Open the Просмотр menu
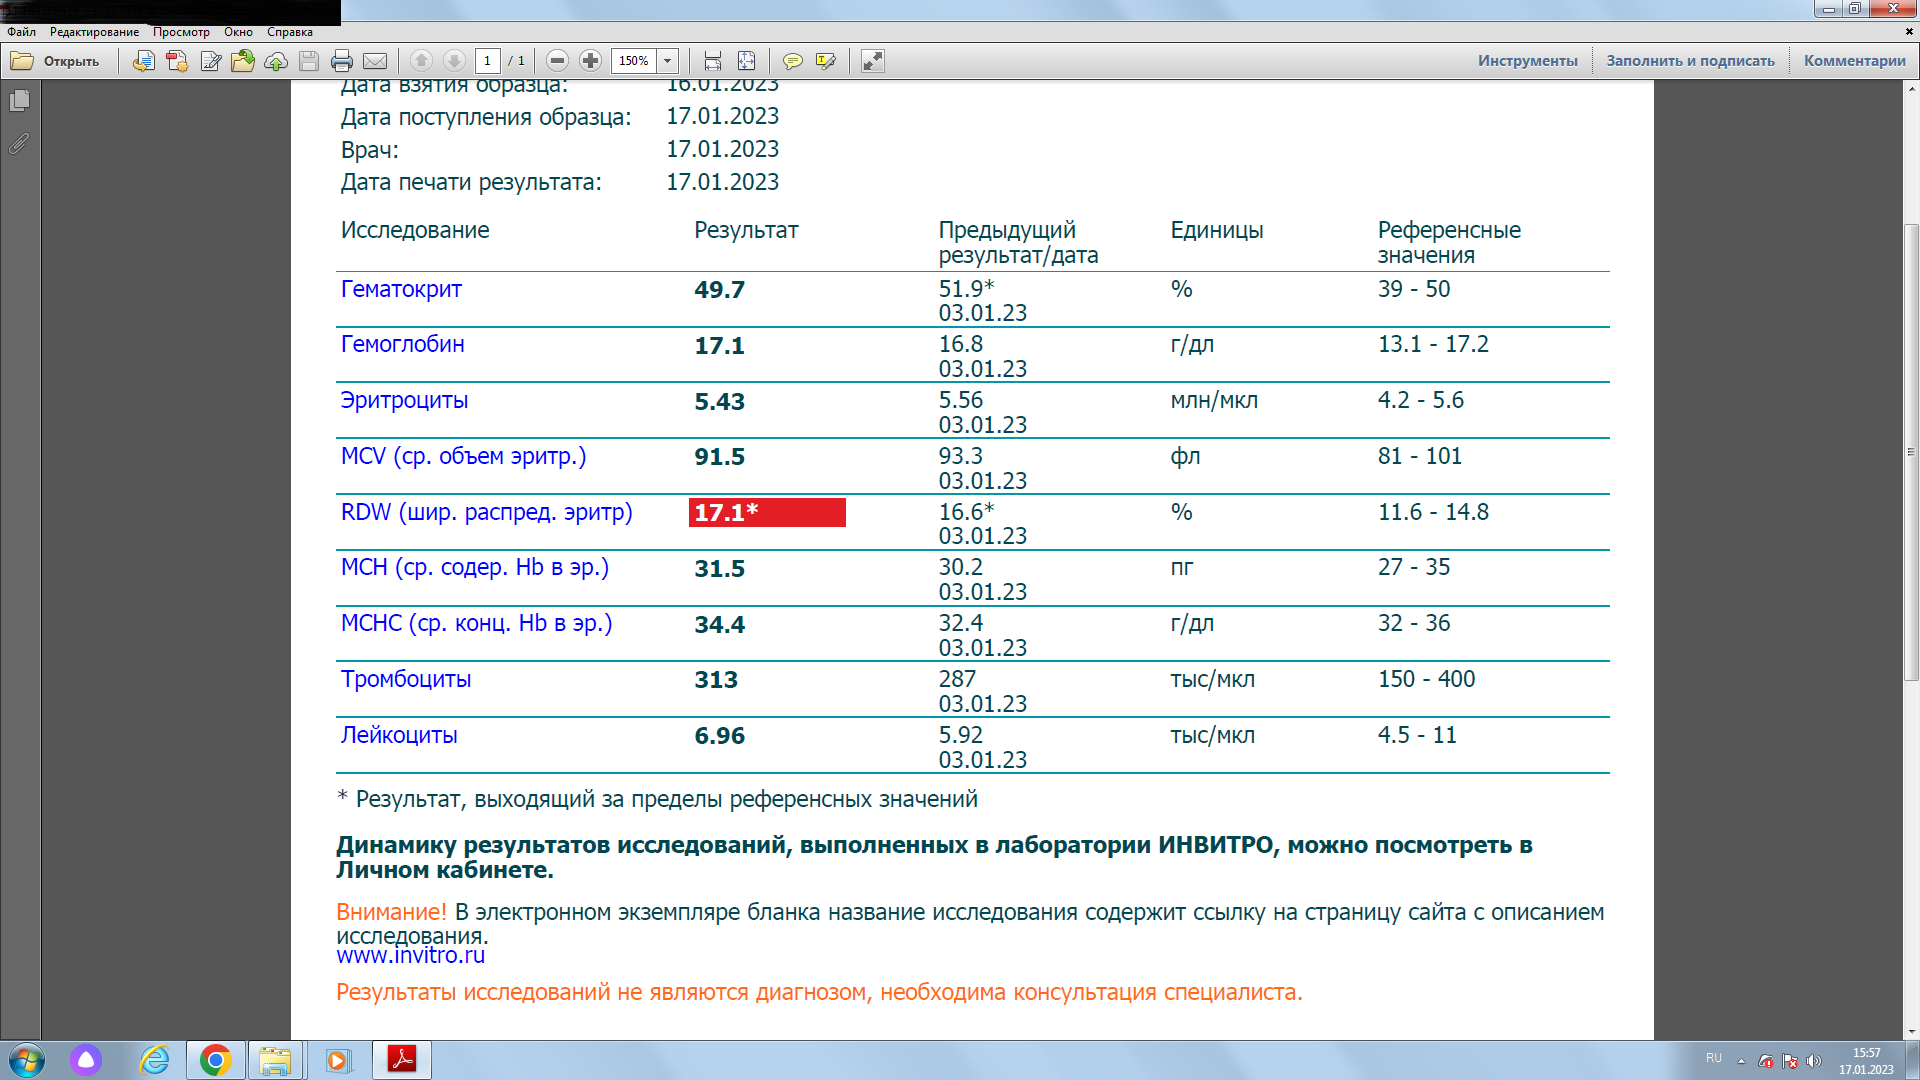This screenshot has width=1920, height=1080. (x=181, y=32)
